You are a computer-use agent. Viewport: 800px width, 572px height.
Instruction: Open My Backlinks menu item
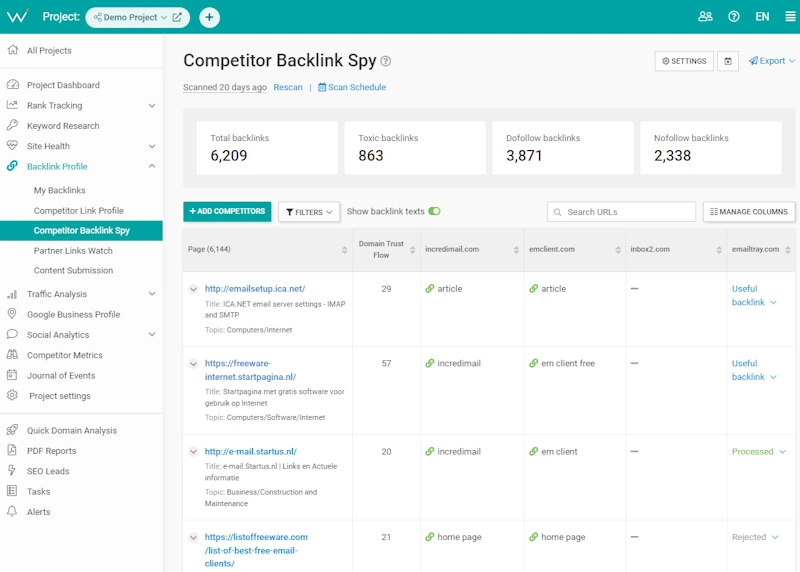[x=59, y=190]
